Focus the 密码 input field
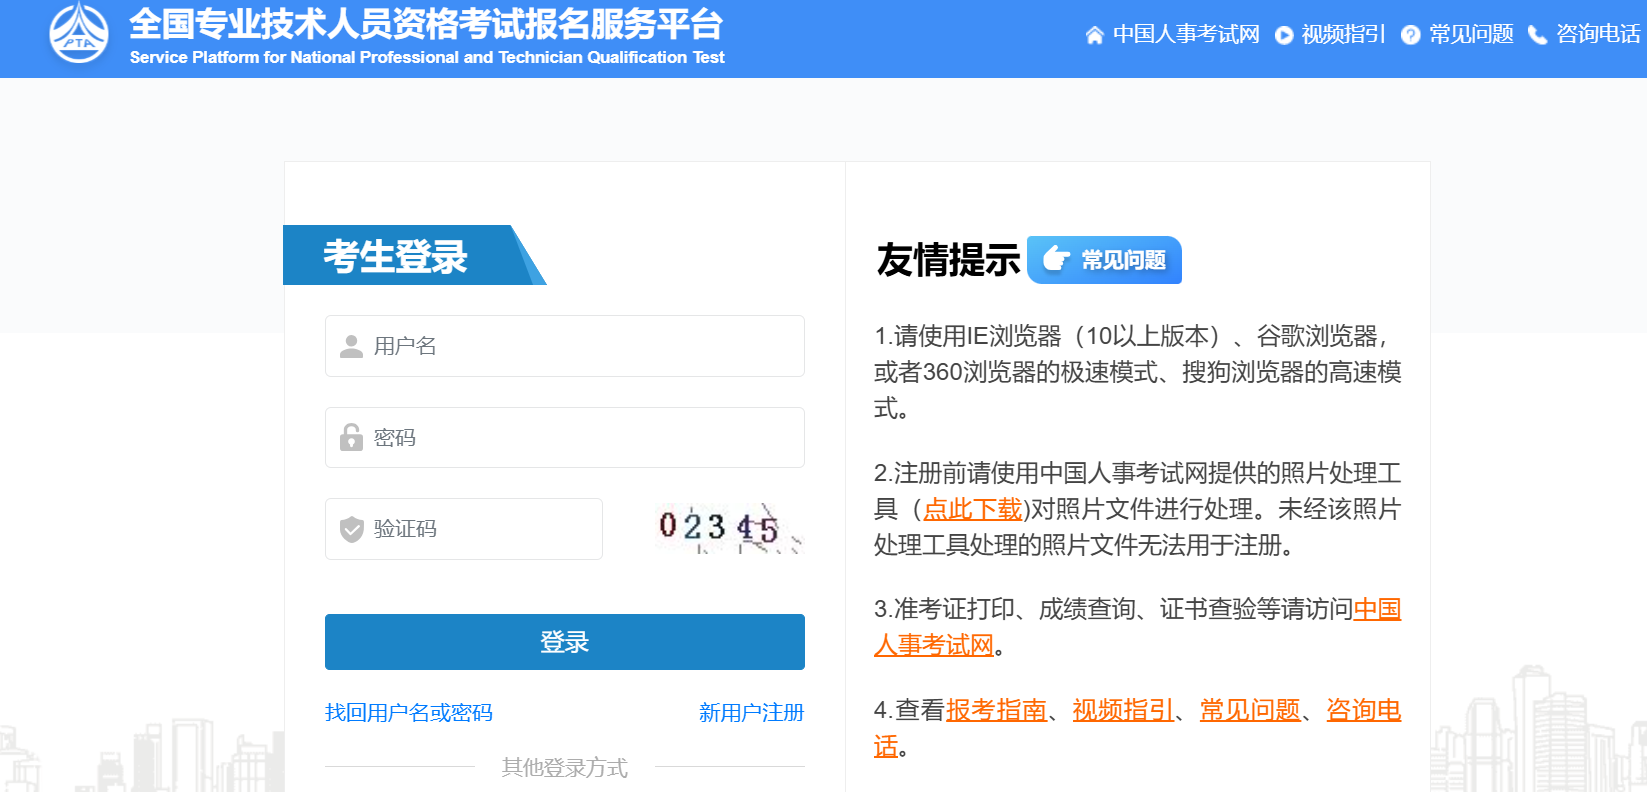 (x=565, y=437)
